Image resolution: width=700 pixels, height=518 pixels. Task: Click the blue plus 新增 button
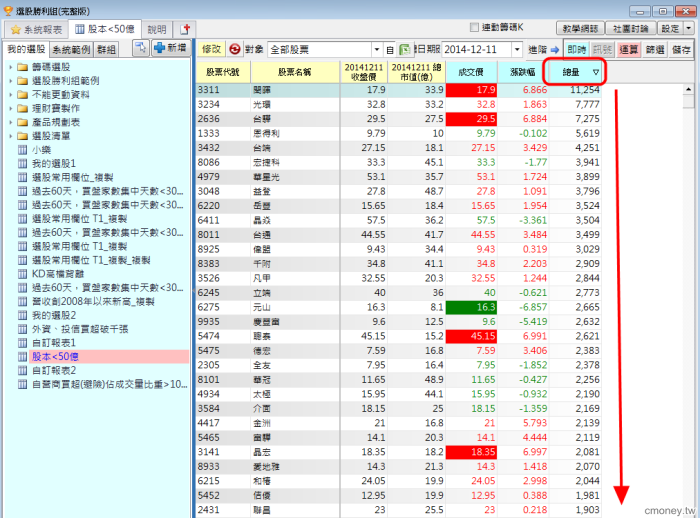click(x=171, y=48)
